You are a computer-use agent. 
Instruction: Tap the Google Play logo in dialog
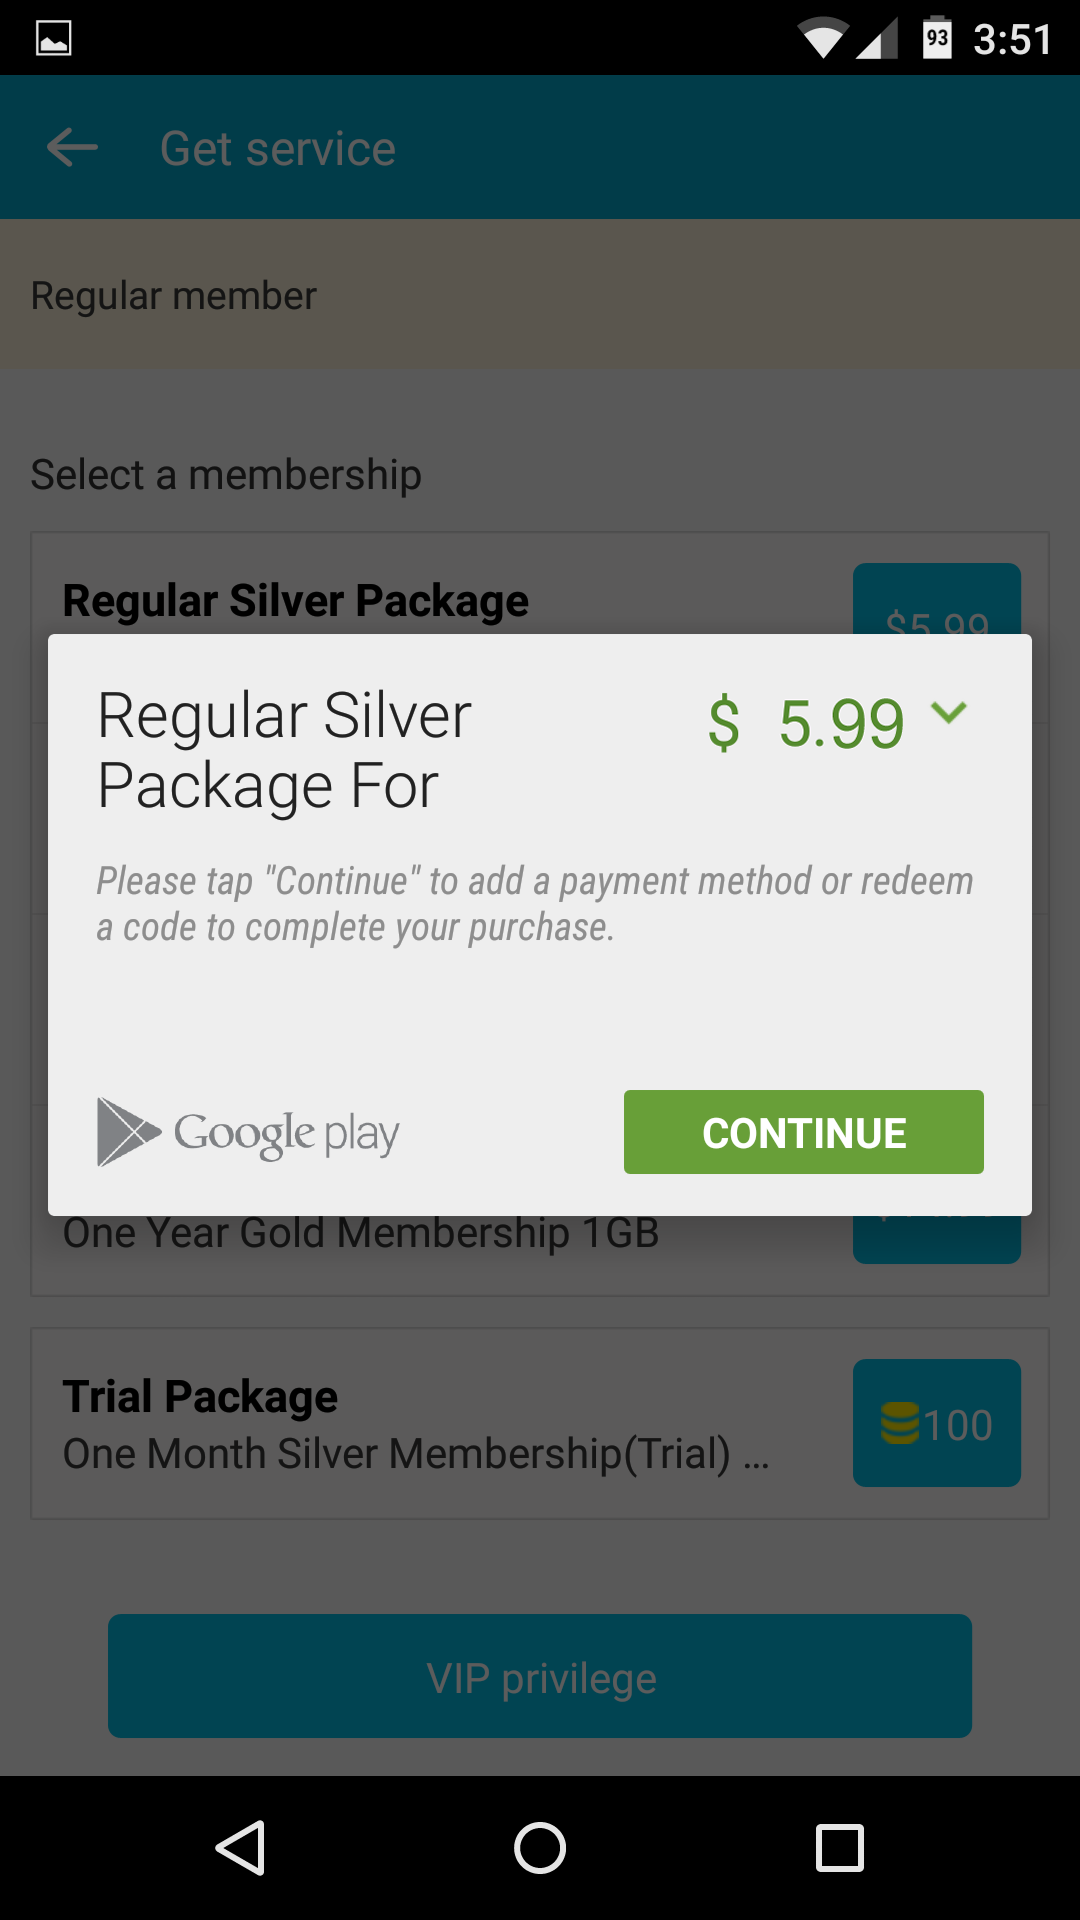click(x=248, y=1132)
